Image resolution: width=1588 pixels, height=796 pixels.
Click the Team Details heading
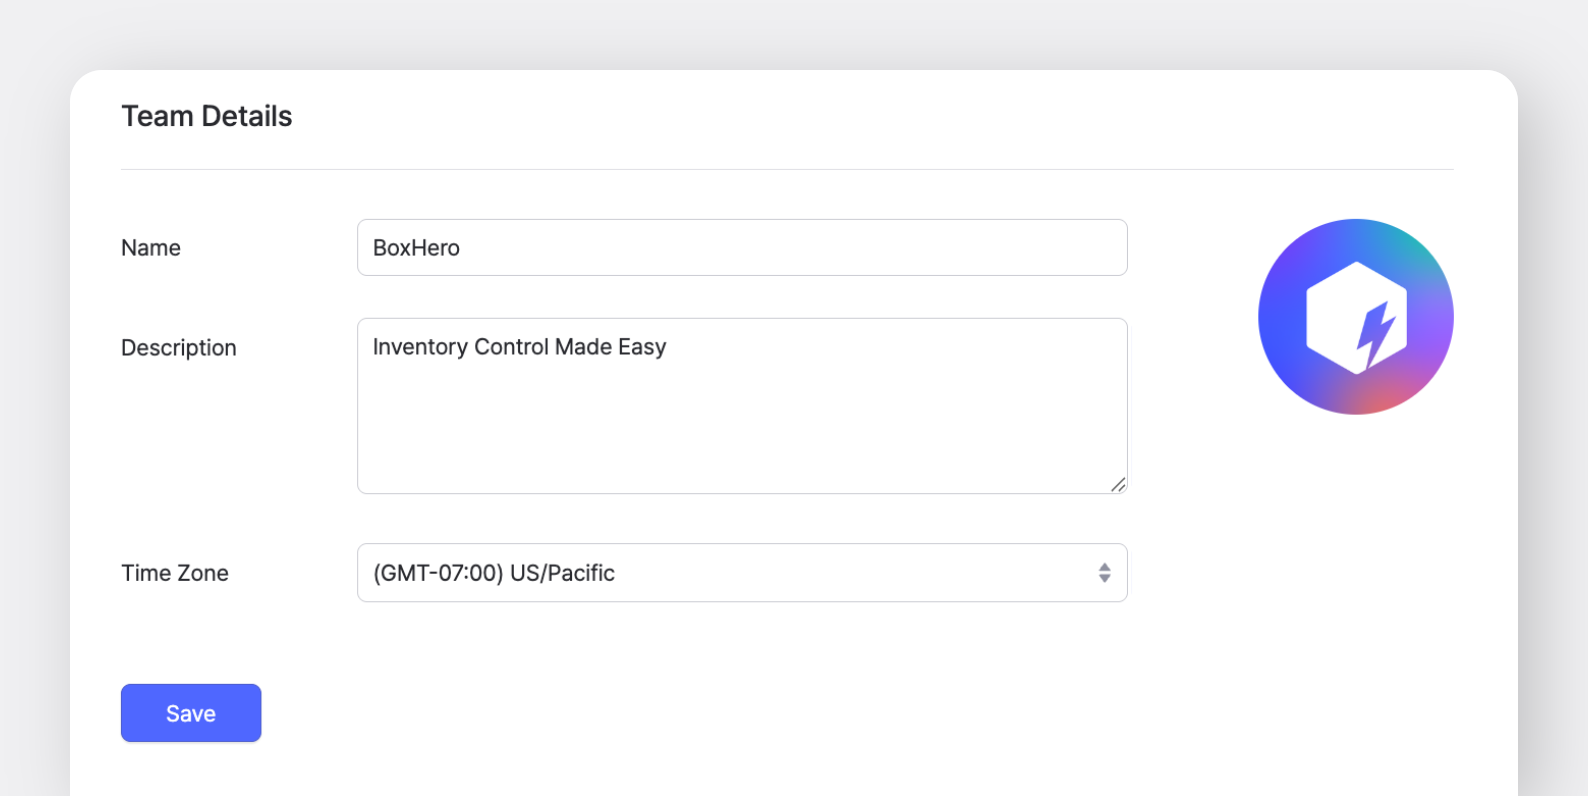(207, 116)
